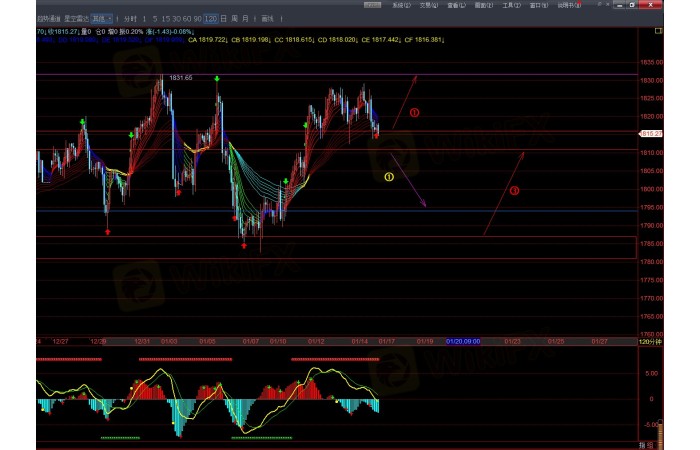Click the small square icon at chart top-right

(657, 32)
